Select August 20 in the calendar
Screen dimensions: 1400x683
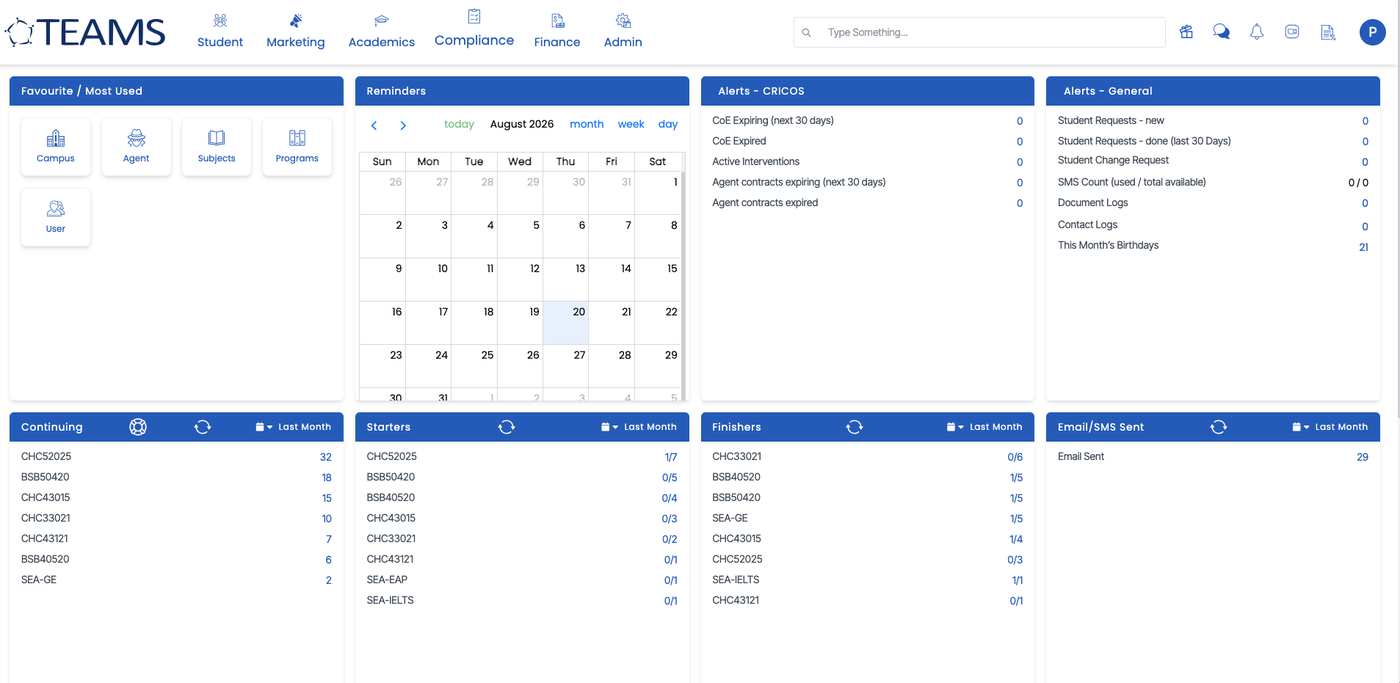(x=566, y=323)
